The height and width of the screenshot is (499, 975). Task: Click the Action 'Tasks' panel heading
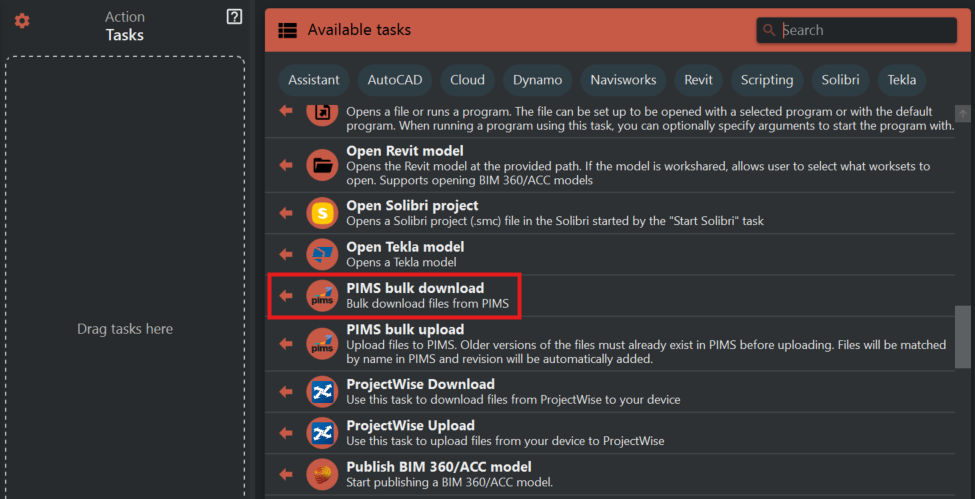click(124, 35)
